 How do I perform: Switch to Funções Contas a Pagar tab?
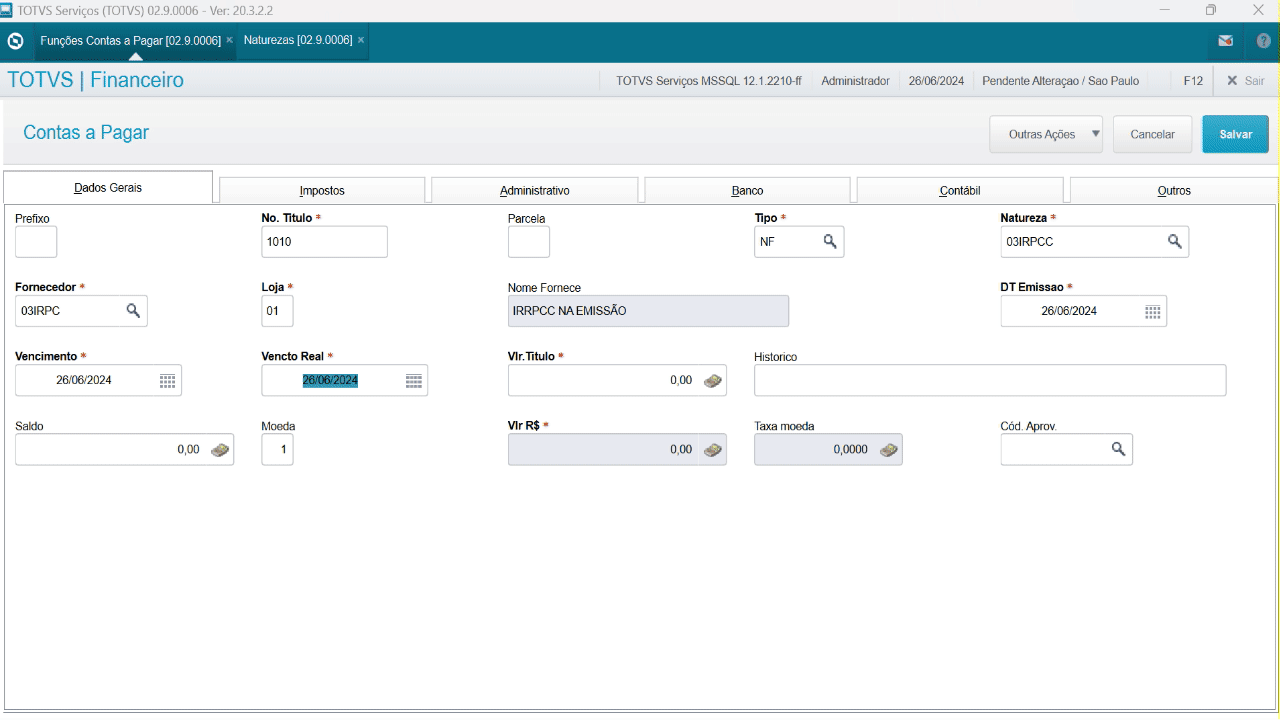130,40
